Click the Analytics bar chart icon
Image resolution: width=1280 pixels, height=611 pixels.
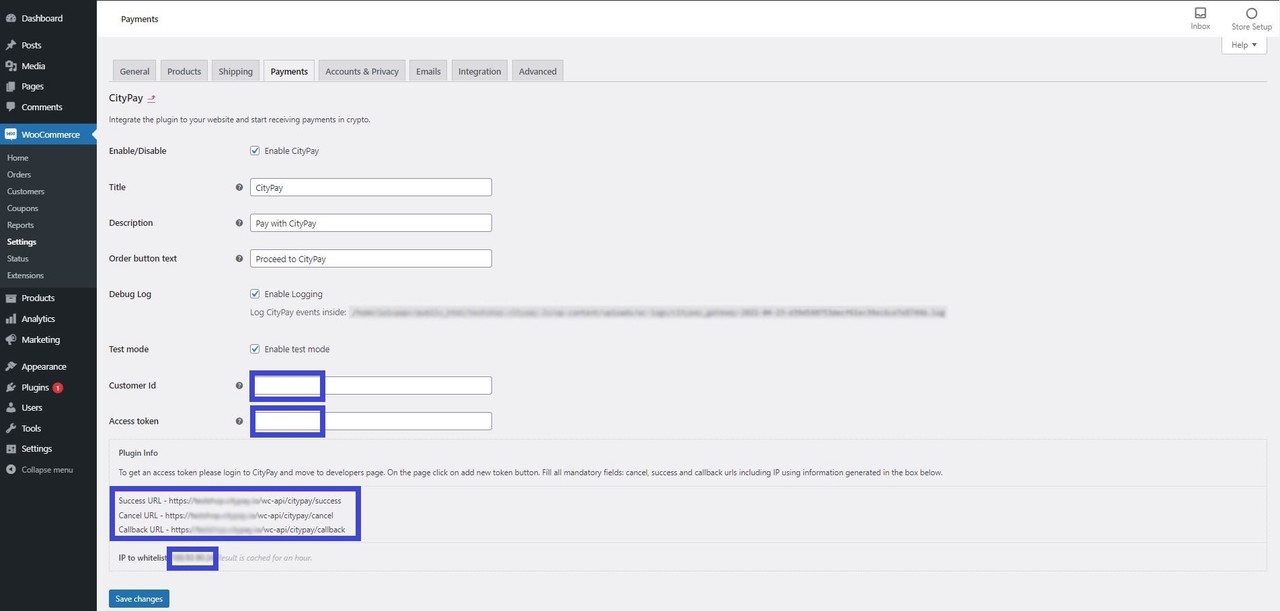click(x=10, y=319)
